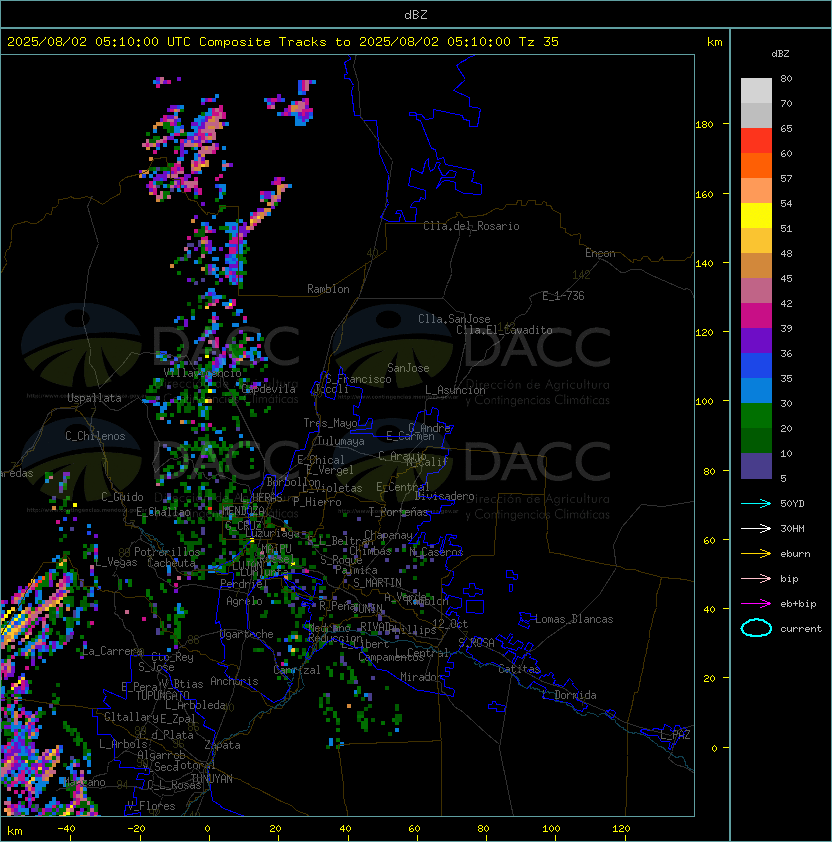
Task: Select the red swatch in the dBZ scale
Action: tap(756, 141)
